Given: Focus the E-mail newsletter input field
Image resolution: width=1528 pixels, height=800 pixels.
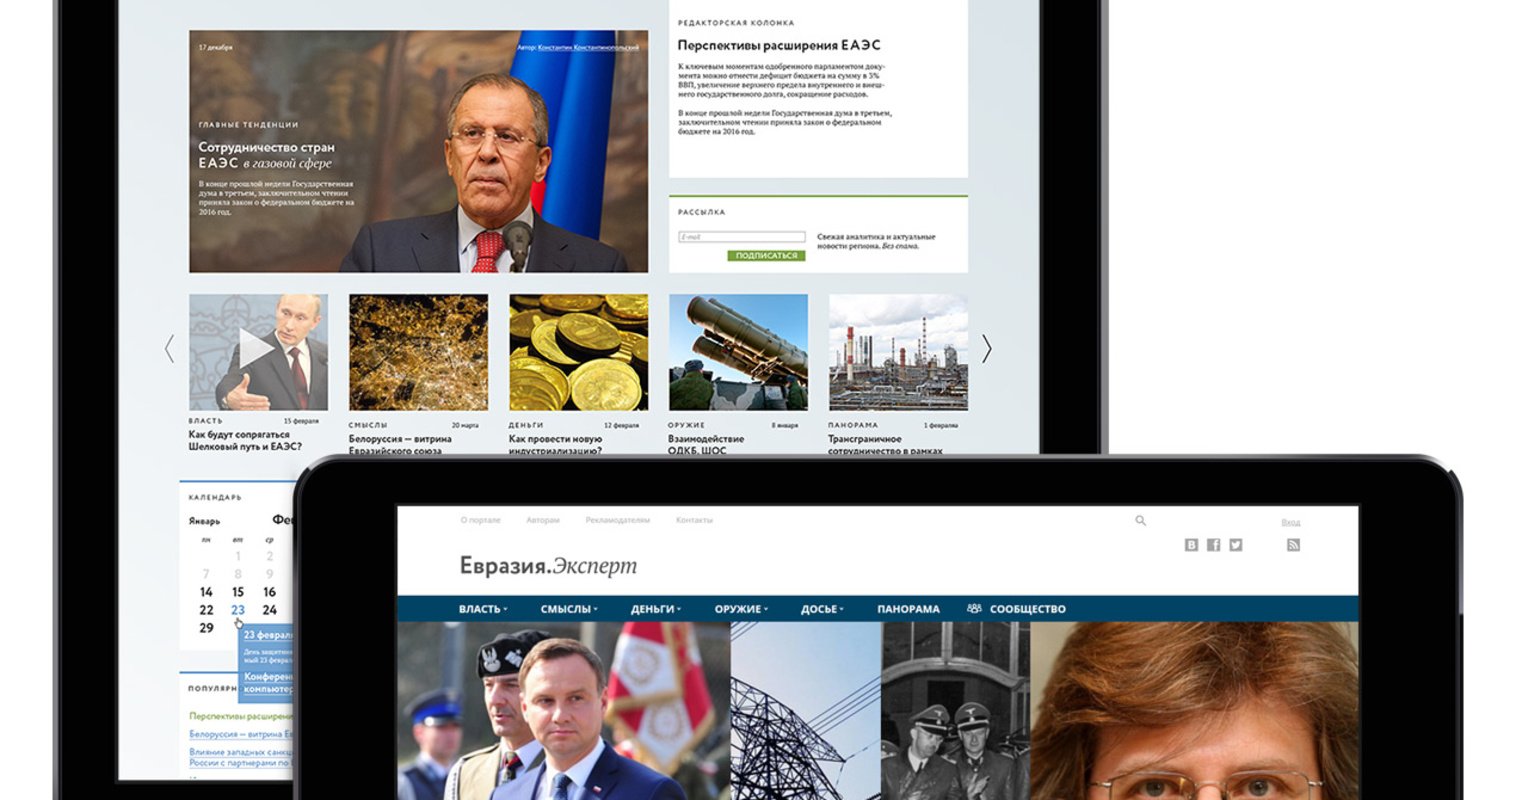Looking at the screenshot, I should coord(741,237).
